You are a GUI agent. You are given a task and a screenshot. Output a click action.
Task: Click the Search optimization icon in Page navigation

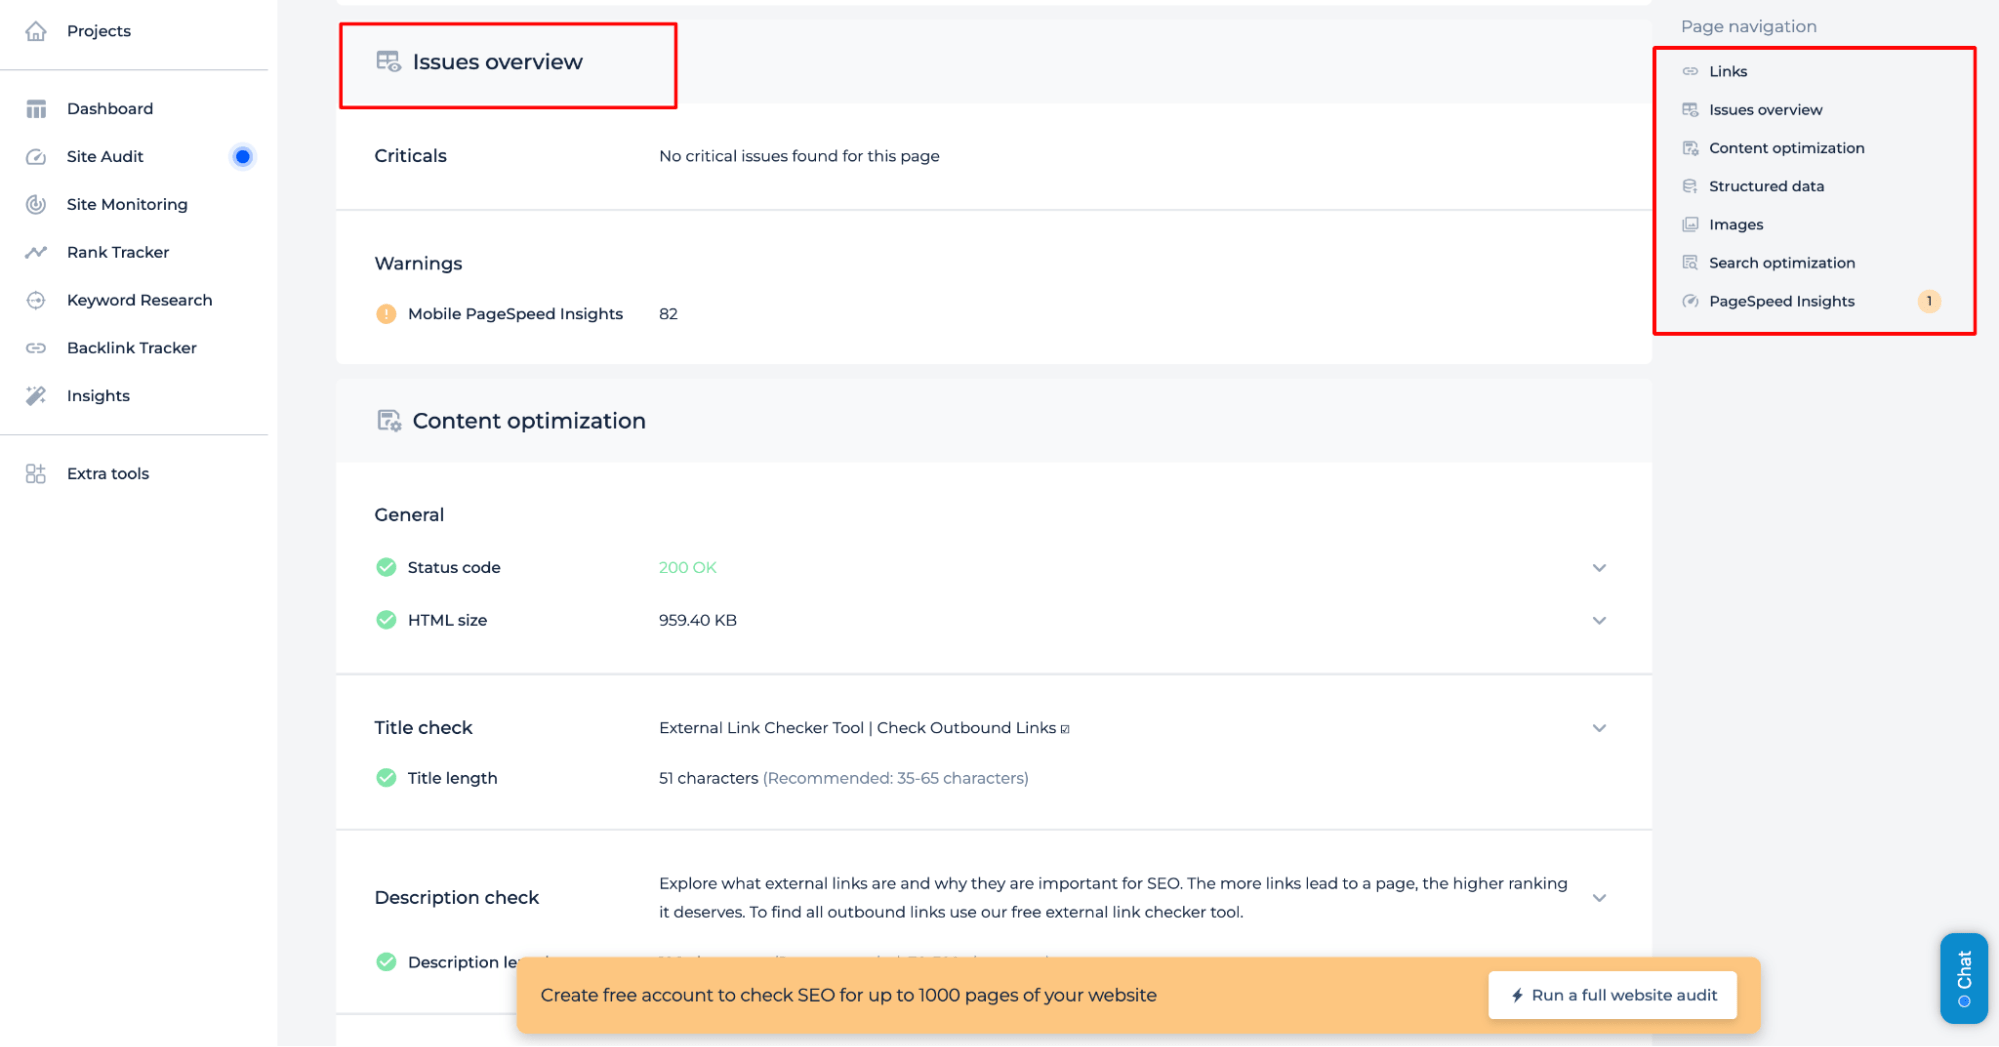[1690, 263]
